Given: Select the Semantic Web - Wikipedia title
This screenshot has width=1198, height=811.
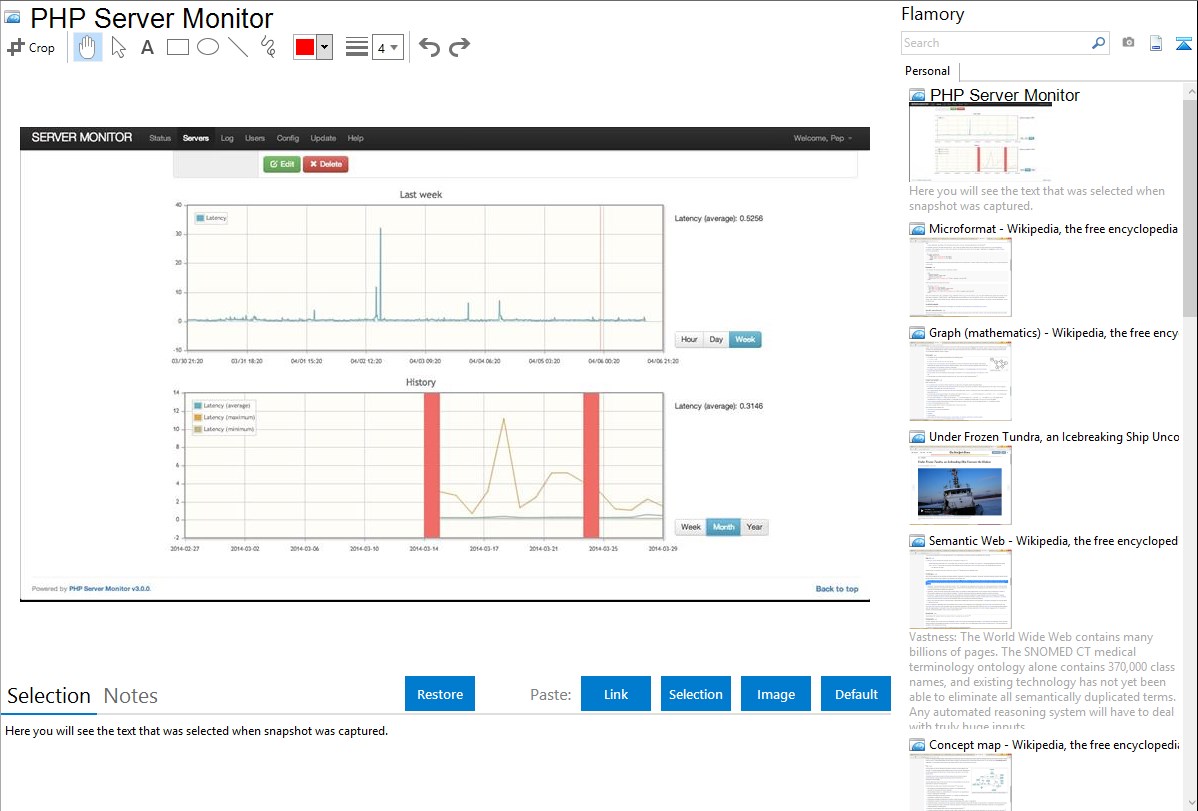Looking at the screenshot, I should coord(1053,541).
